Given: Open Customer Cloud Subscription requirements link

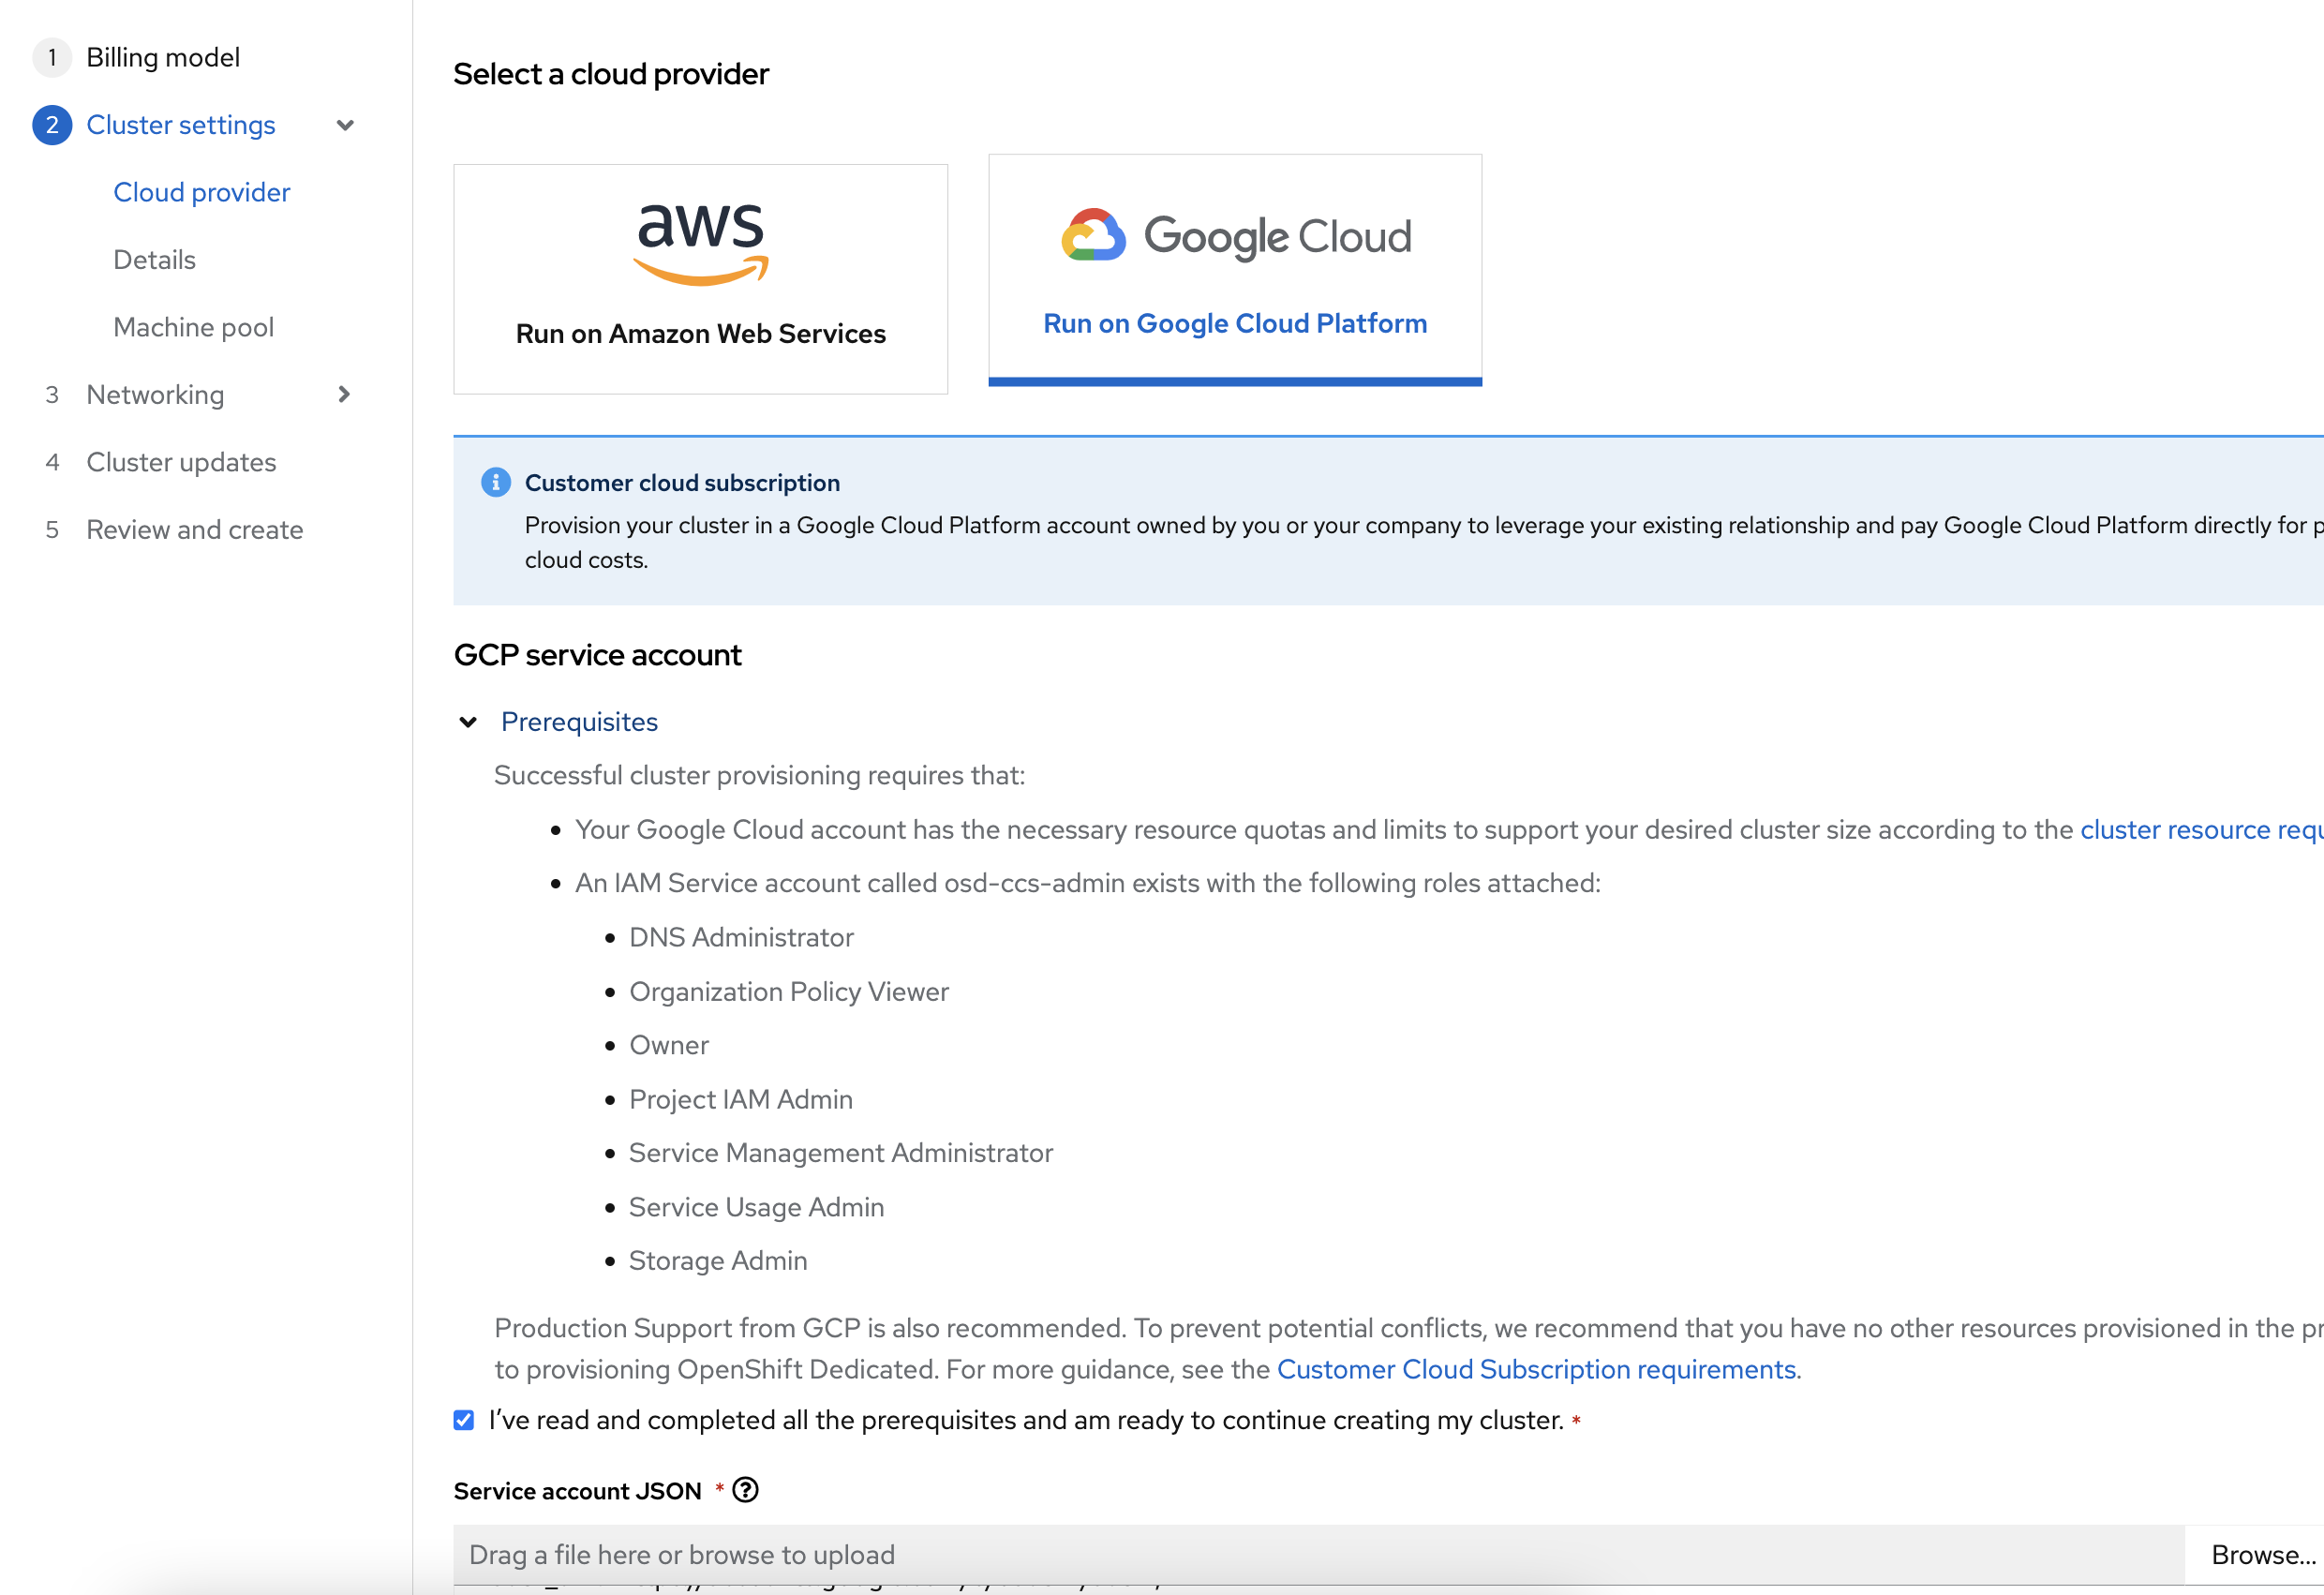Looking at the screenshot, I should click(x=1536, y=1369).
